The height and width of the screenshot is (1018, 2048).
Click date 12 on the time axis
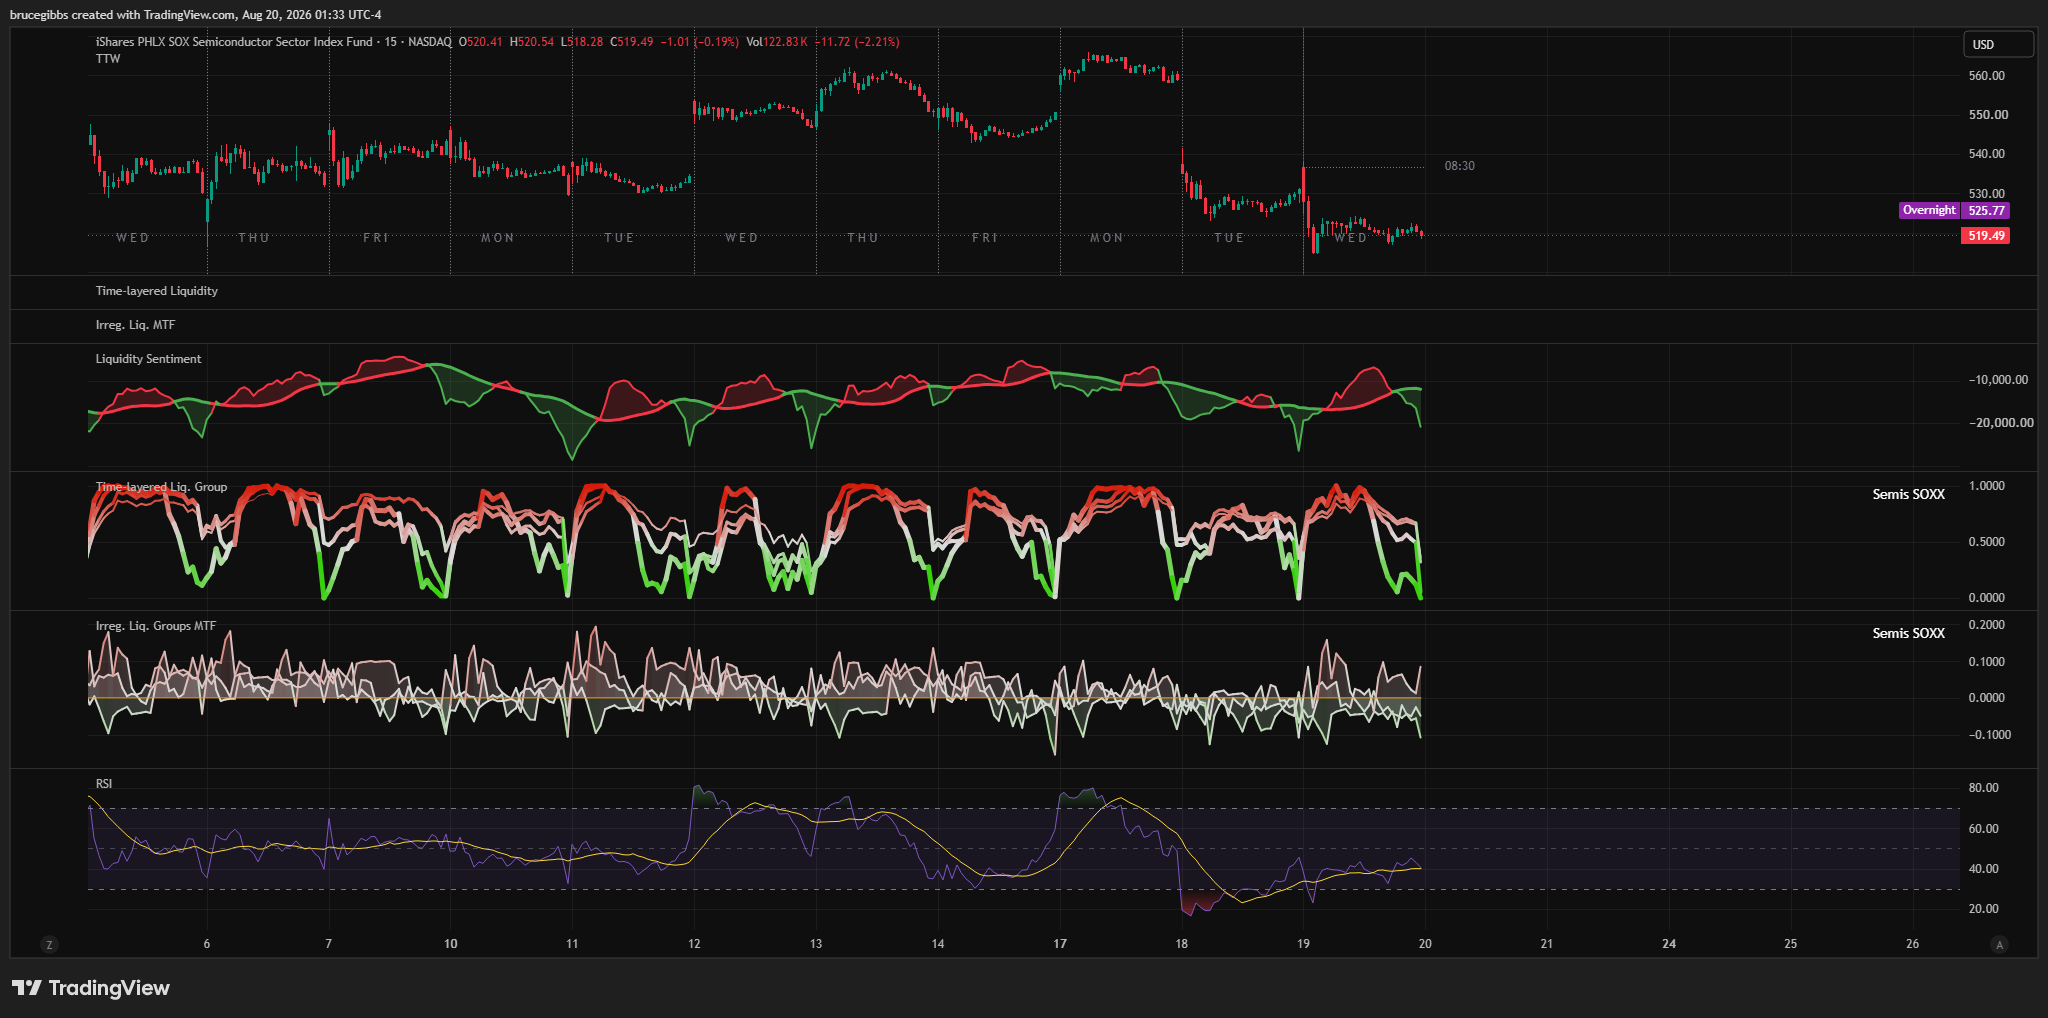[694, 944]
